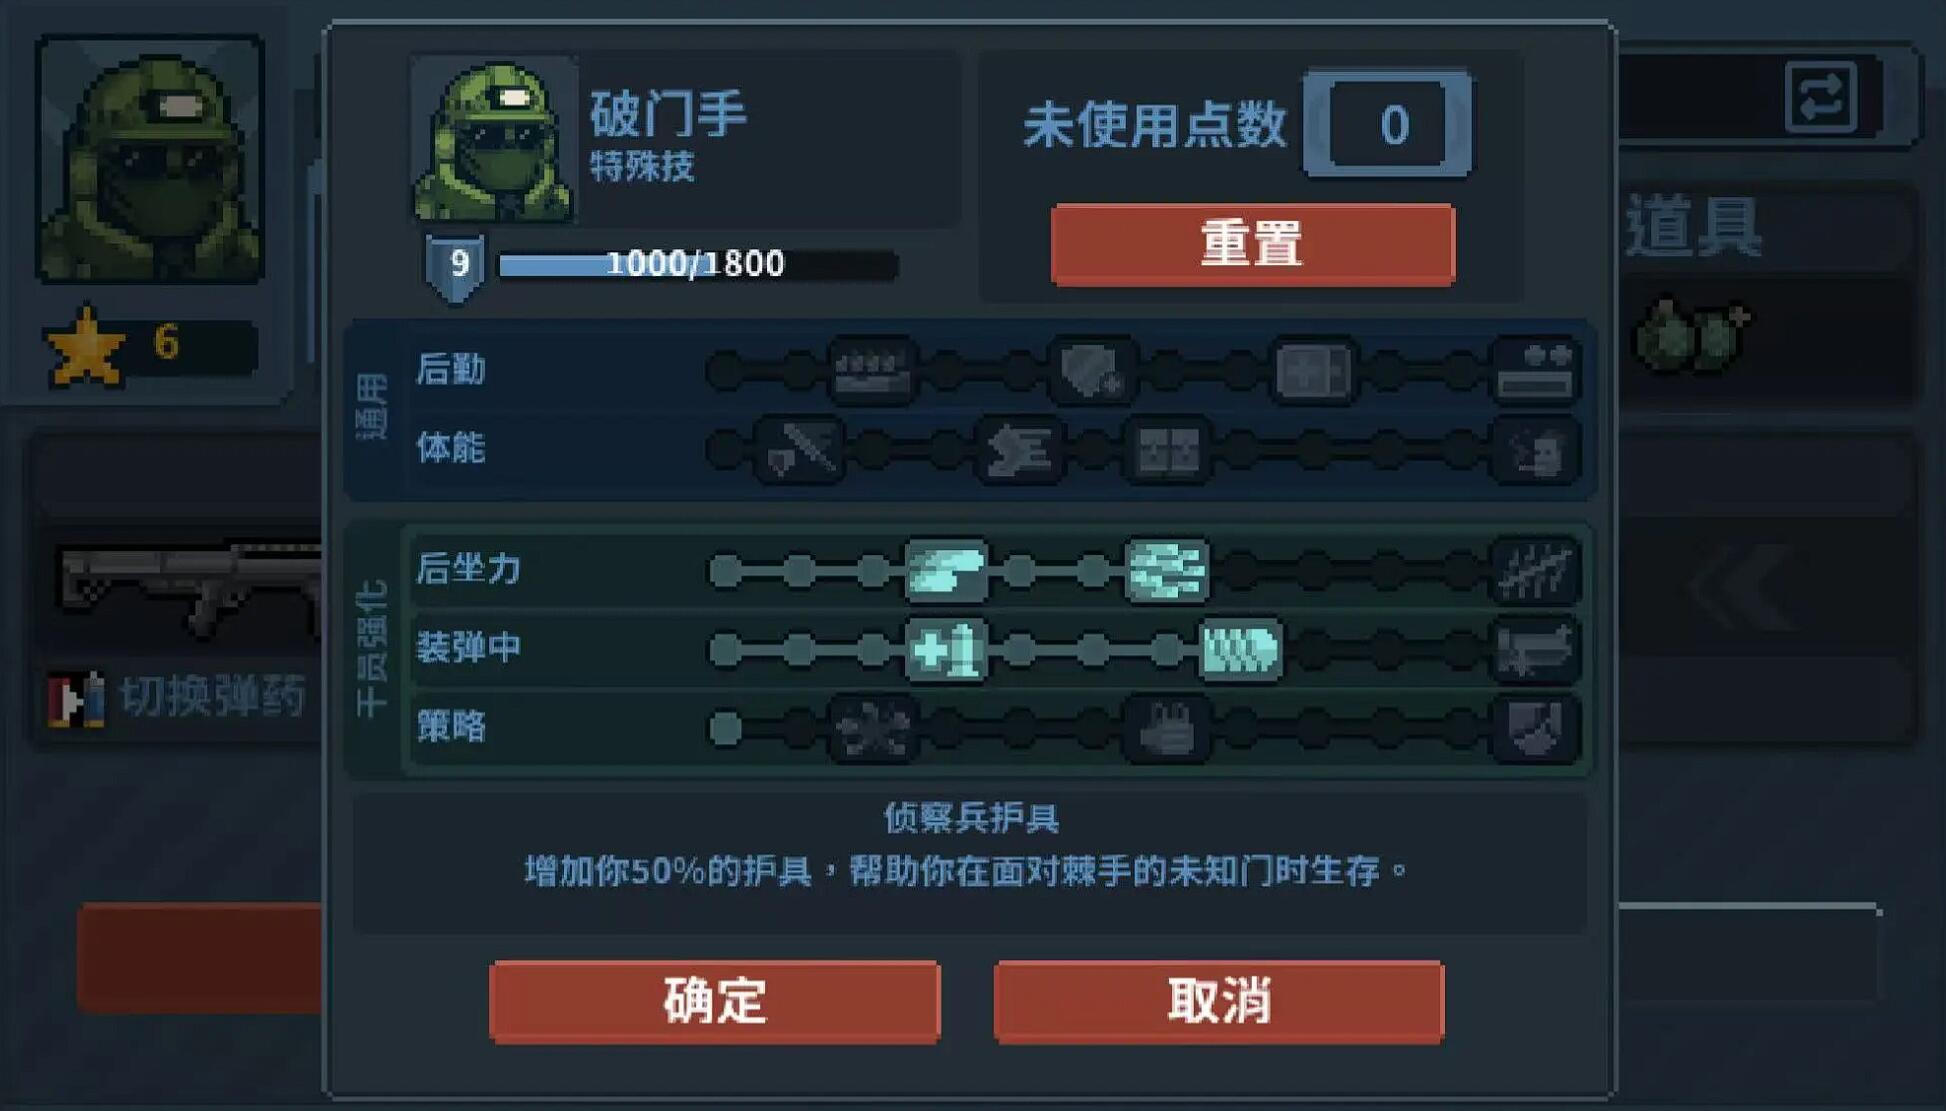This screenshot has height=1111, width=1946.
Task: Click the 破门手 character portrait
Action: point(494,140)
